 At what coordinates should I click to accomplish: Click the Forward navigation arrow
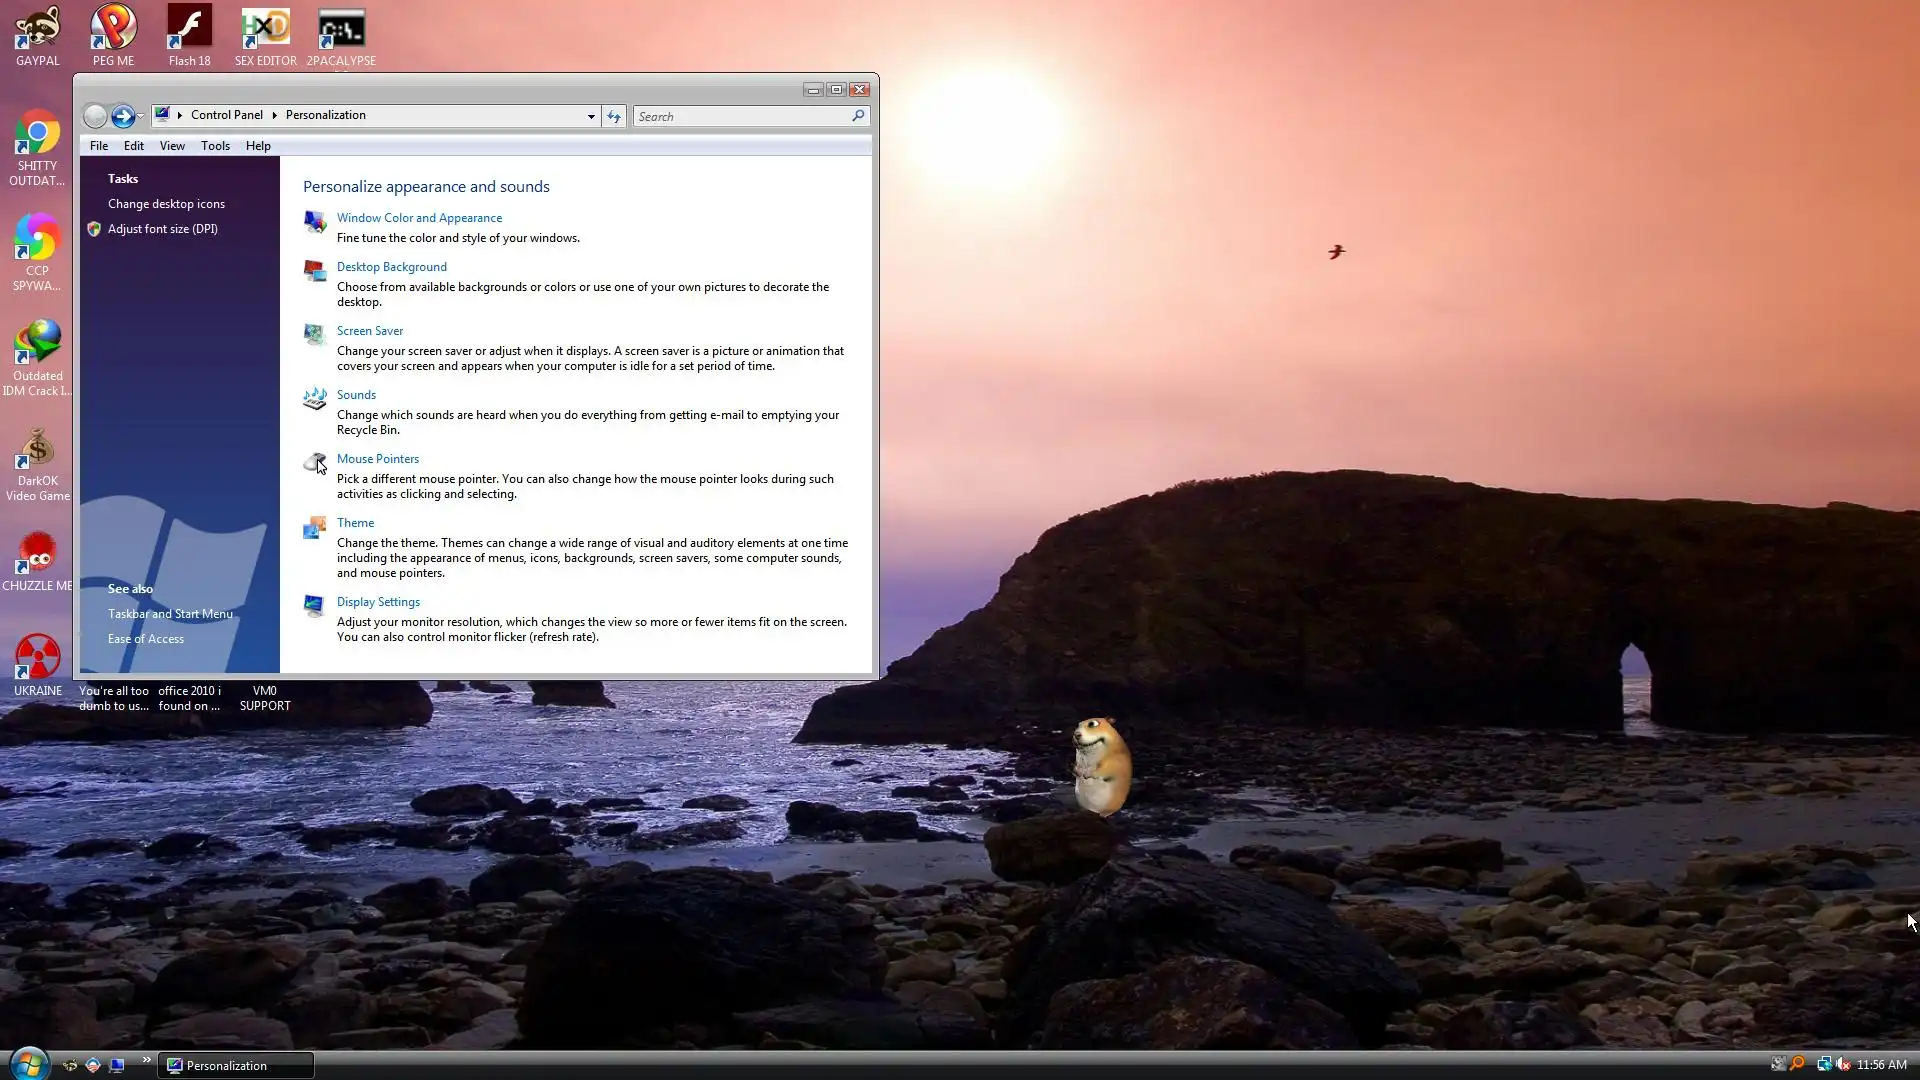coord(122,116)
